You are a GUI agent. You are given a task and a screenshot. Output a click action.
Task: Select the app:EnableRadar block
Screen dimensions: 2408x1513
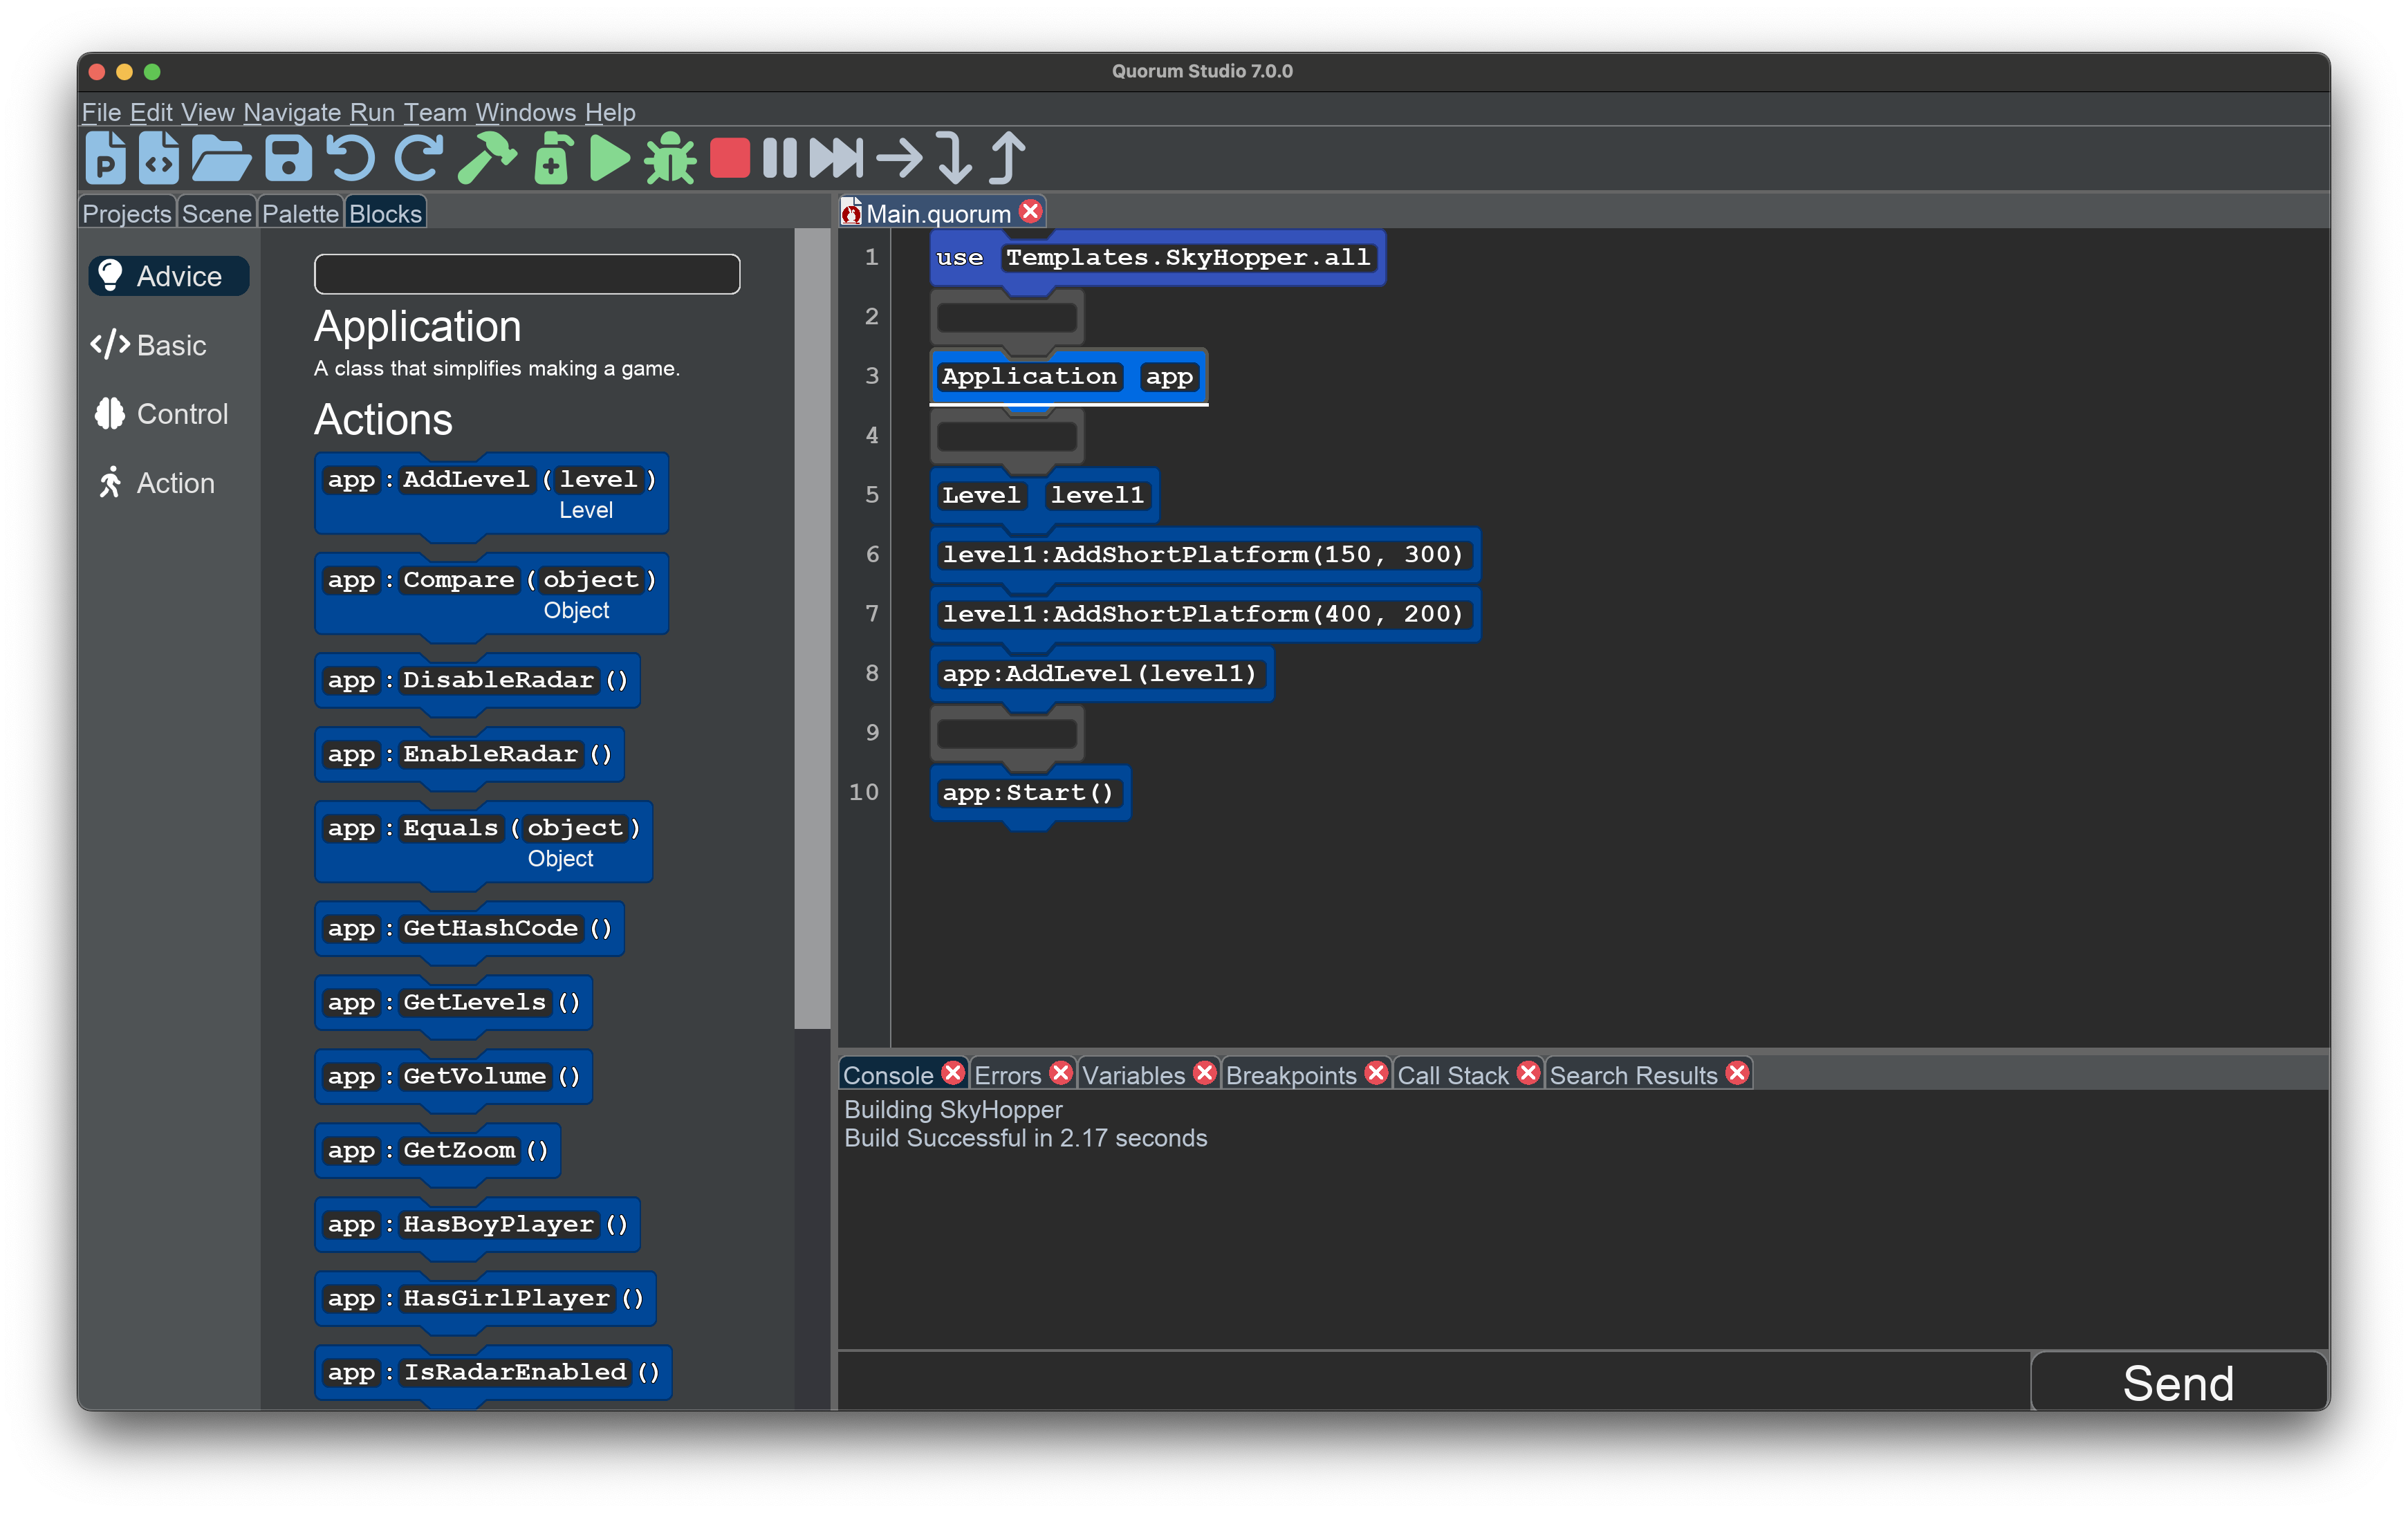point(469,755)
